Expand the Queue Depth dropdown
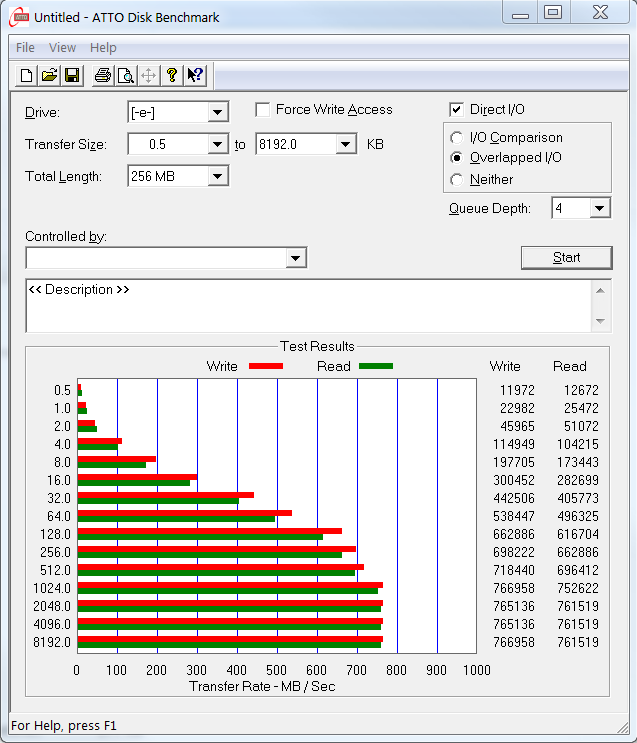This screenshot has width=637, height=743. point(599,209)
